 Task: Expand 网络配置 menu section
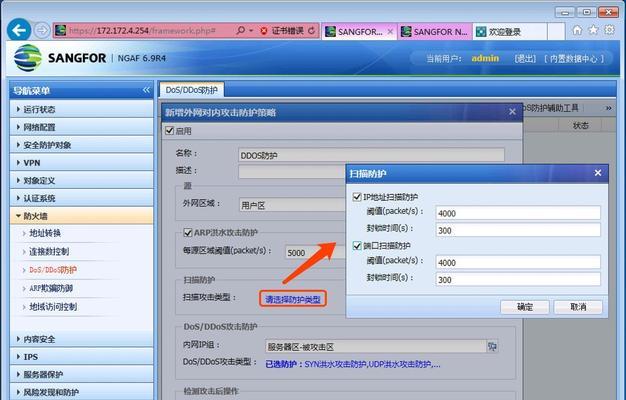(x=81, y=127)
